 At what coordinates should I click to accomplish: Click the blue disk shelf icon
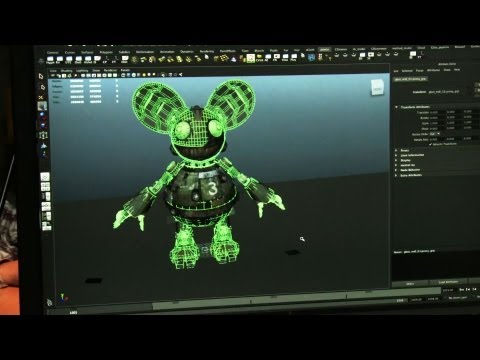coord(311,57)
